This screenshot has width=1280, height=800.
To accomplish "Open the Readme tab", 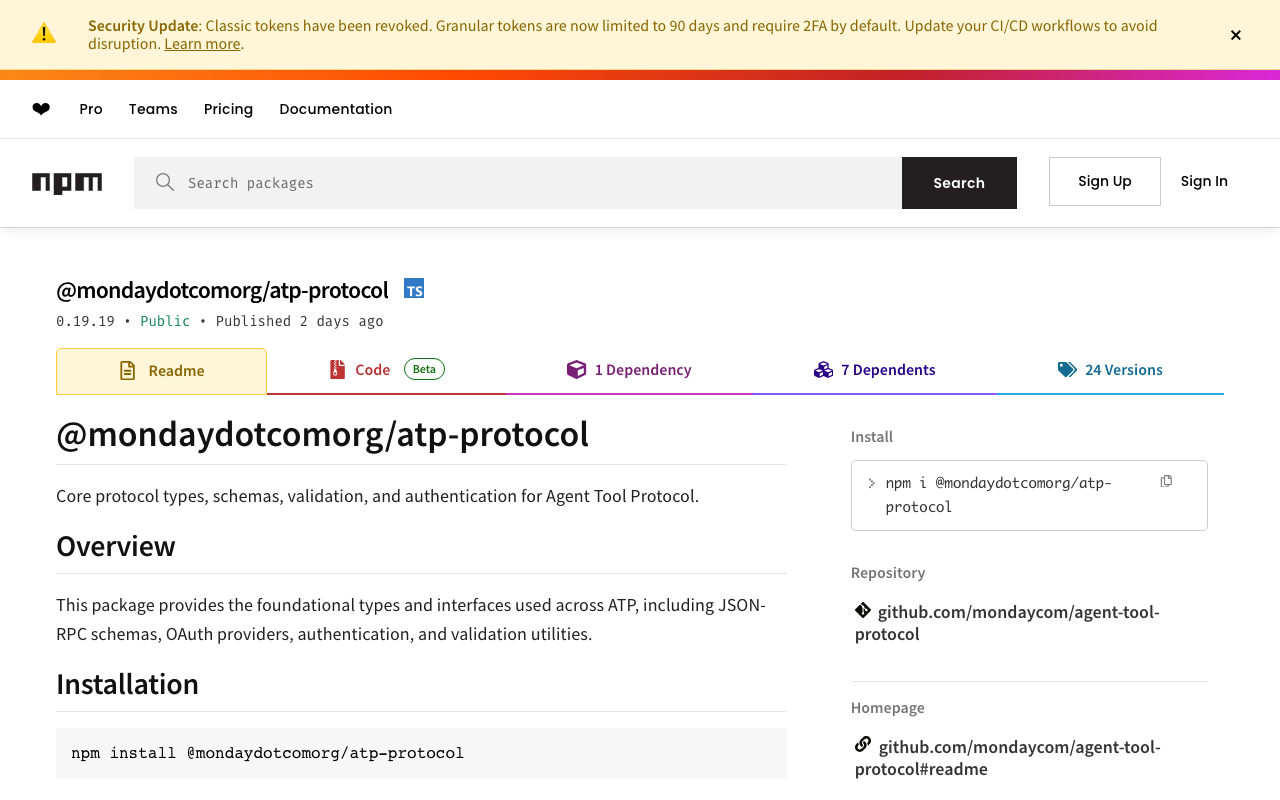I will pyautogui.click(x=162, y=371).
